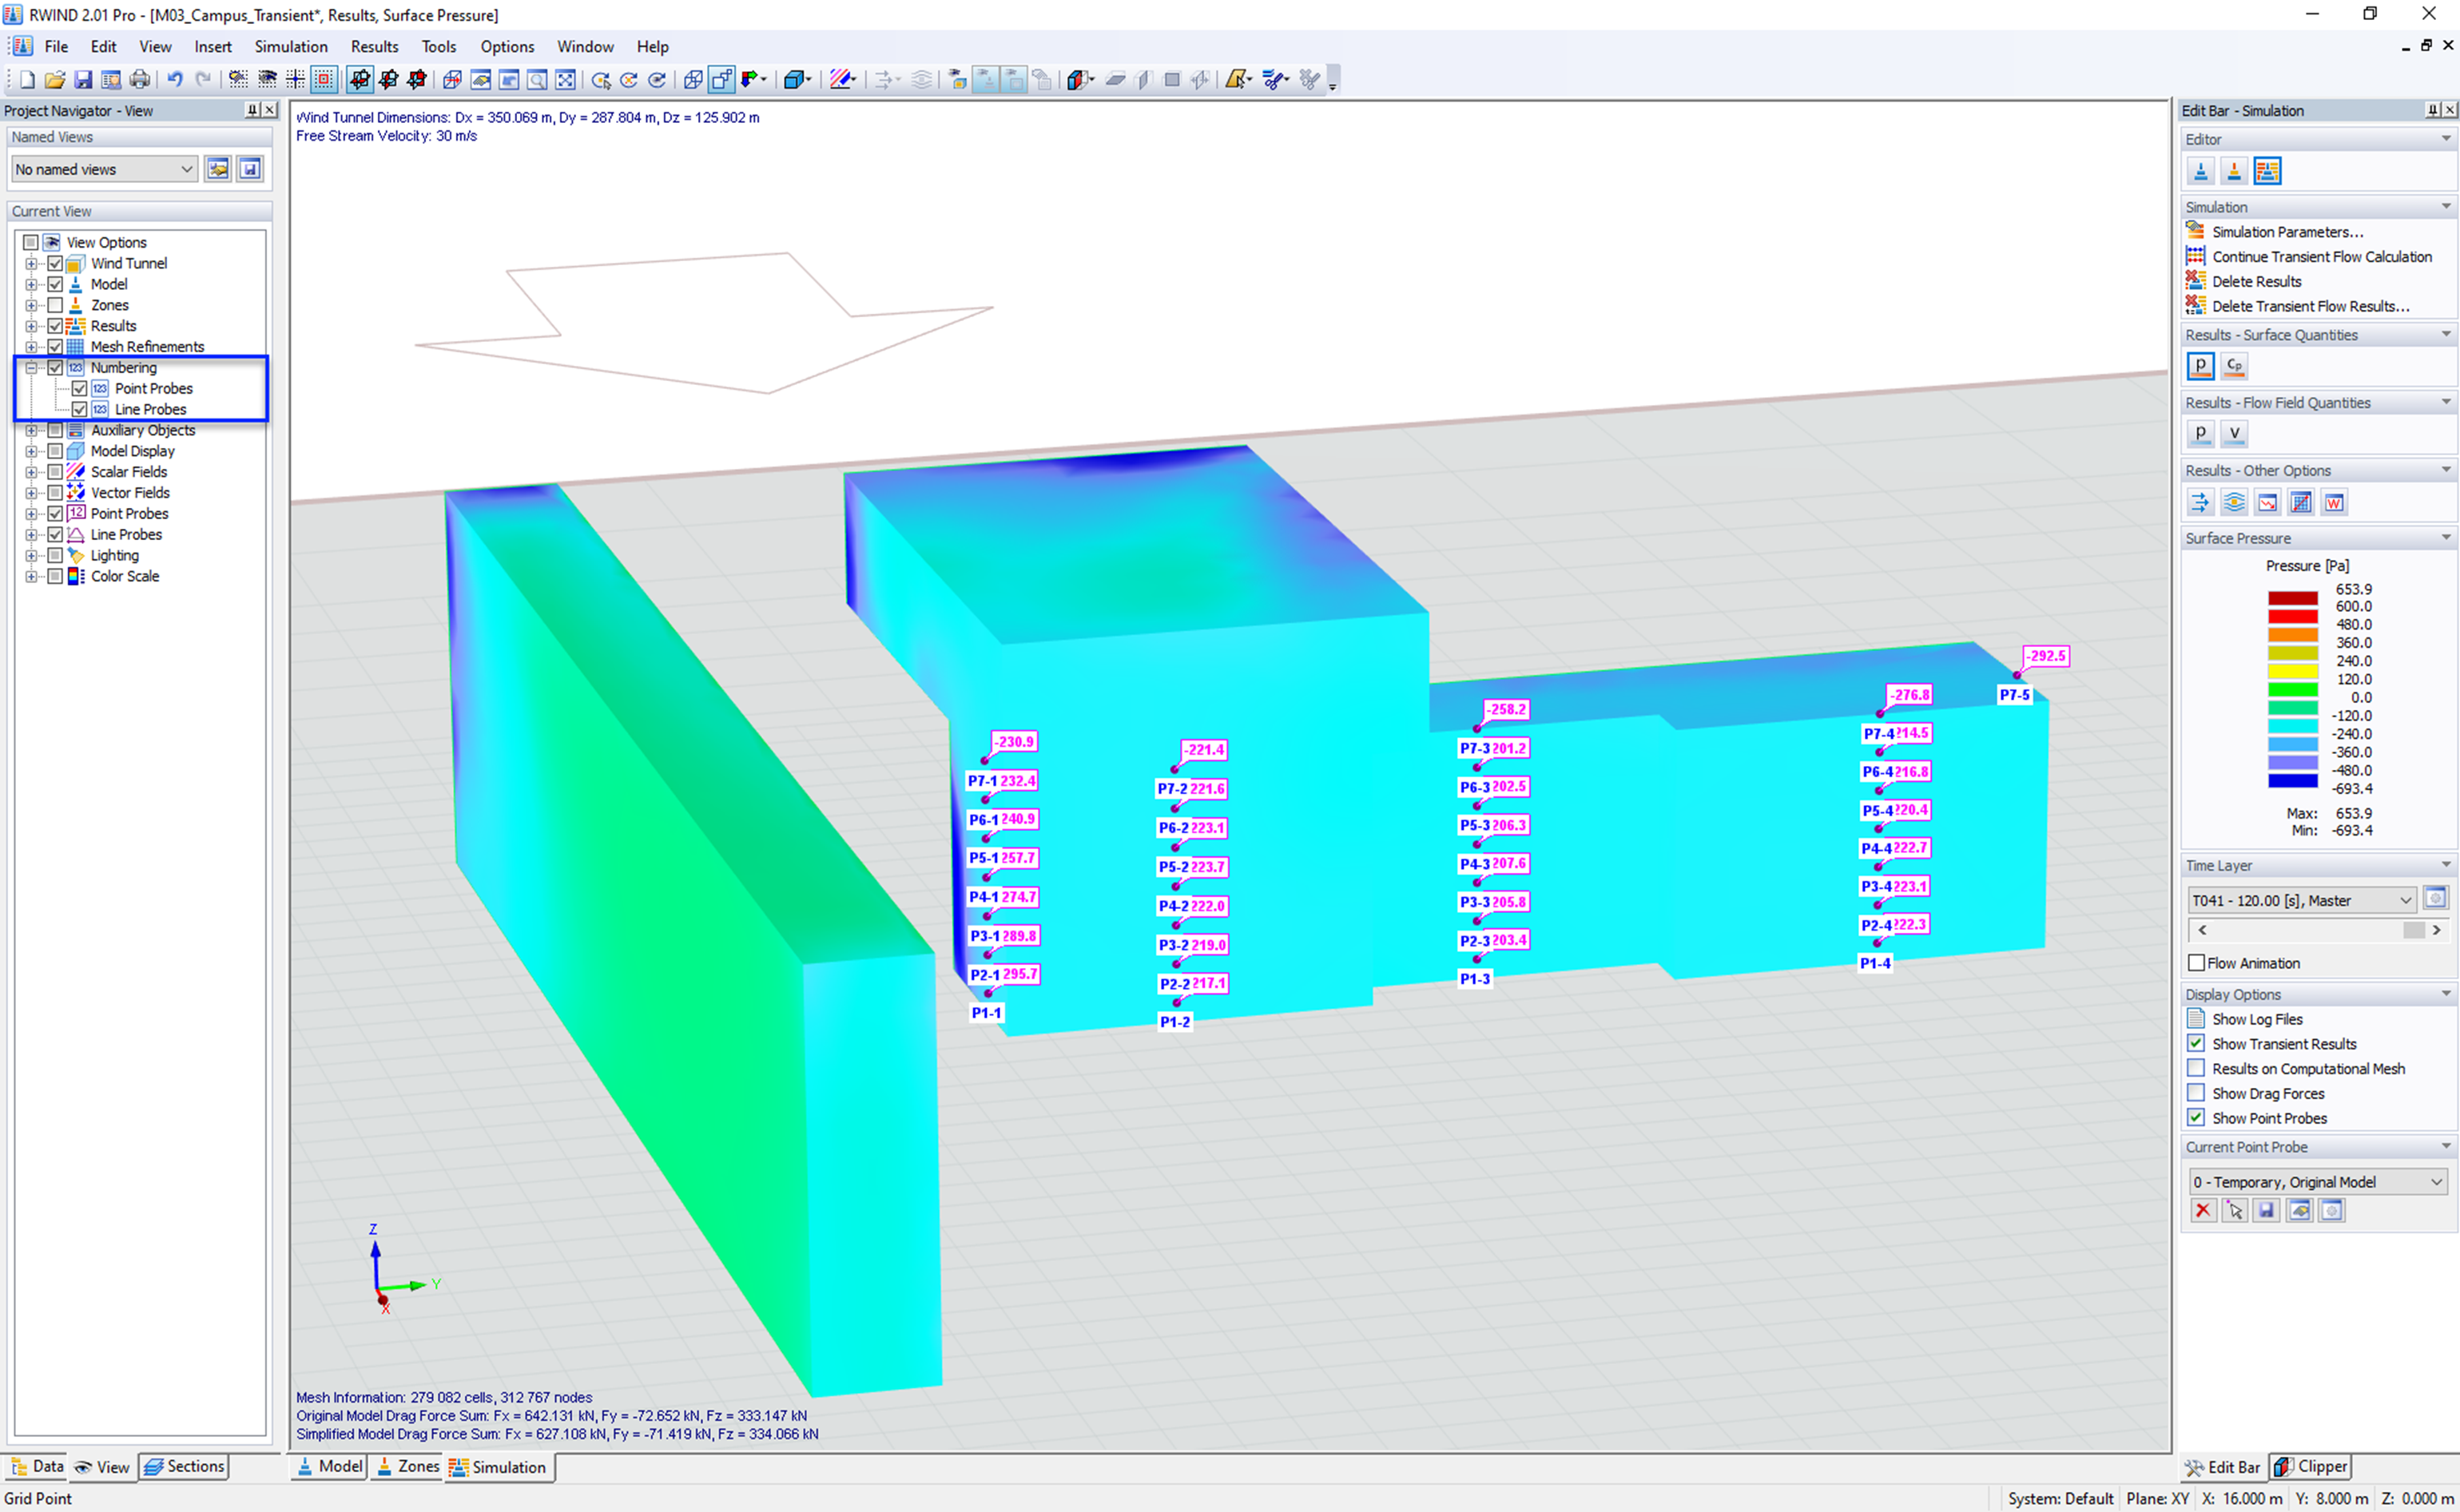Image resolution: width=2460 pixels, height=1512 pixels.
Task: Click the Undo arrow icon
Action: pyautogui.click(x=175, y=79)
